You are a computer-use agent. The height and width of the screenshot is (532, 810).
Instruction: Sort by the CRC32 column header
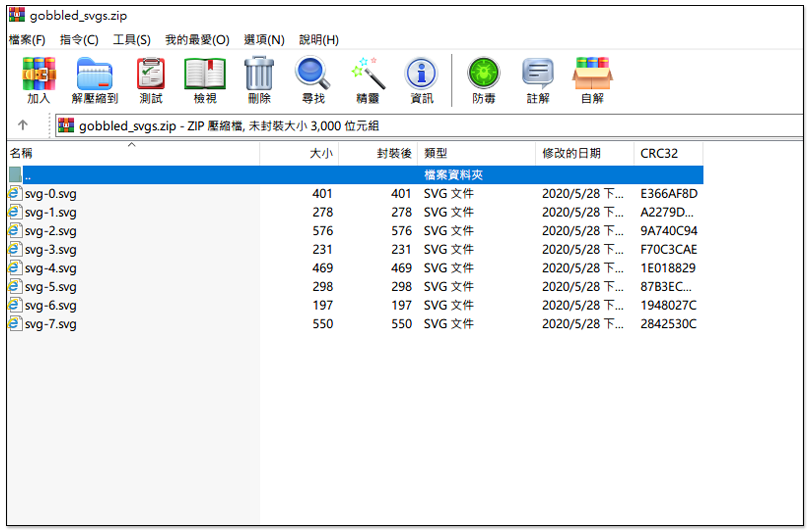[668, 153]
